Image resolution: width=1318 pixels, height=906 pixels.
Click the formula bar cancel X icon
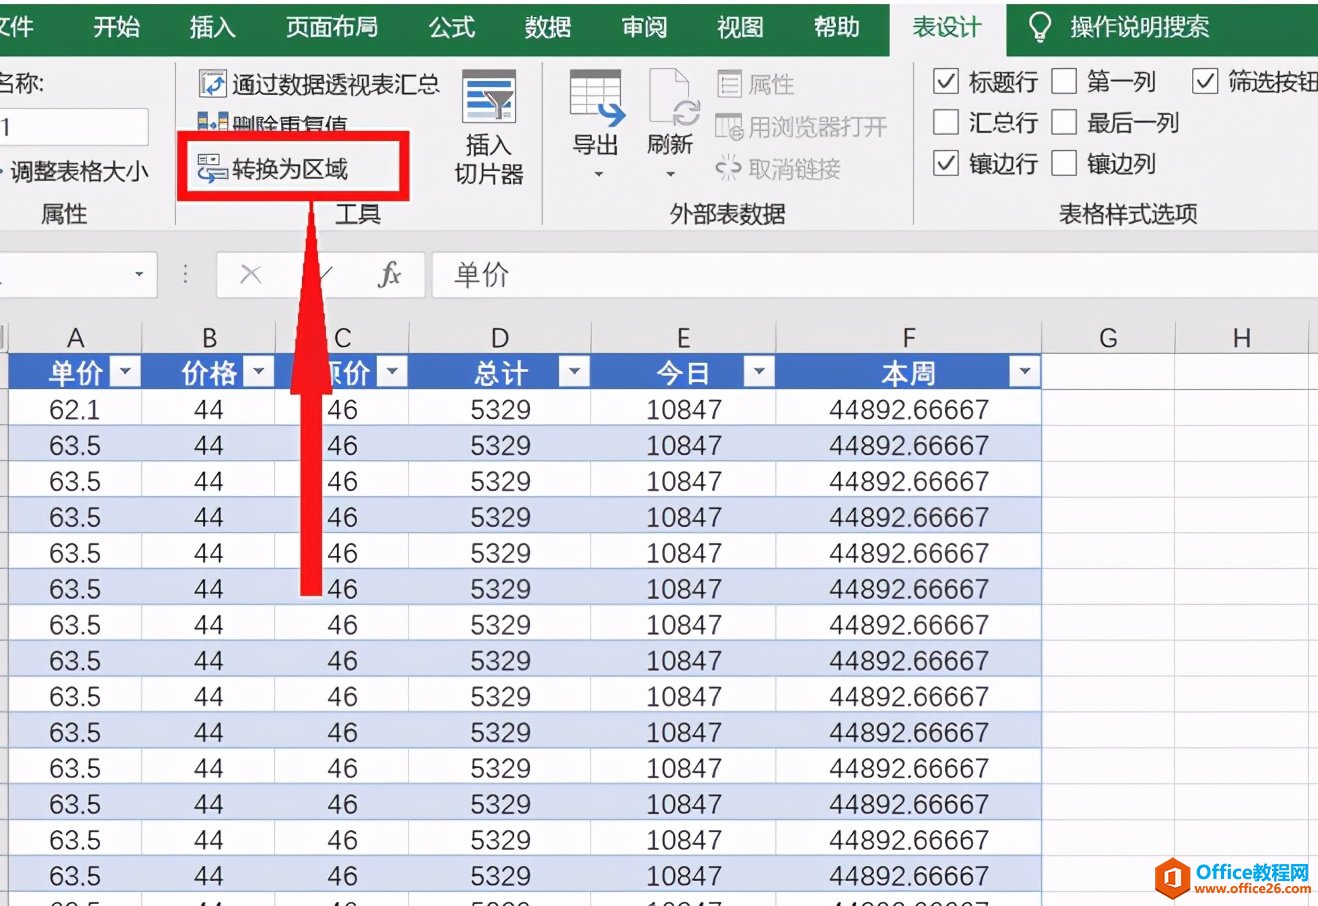point(251,274)
